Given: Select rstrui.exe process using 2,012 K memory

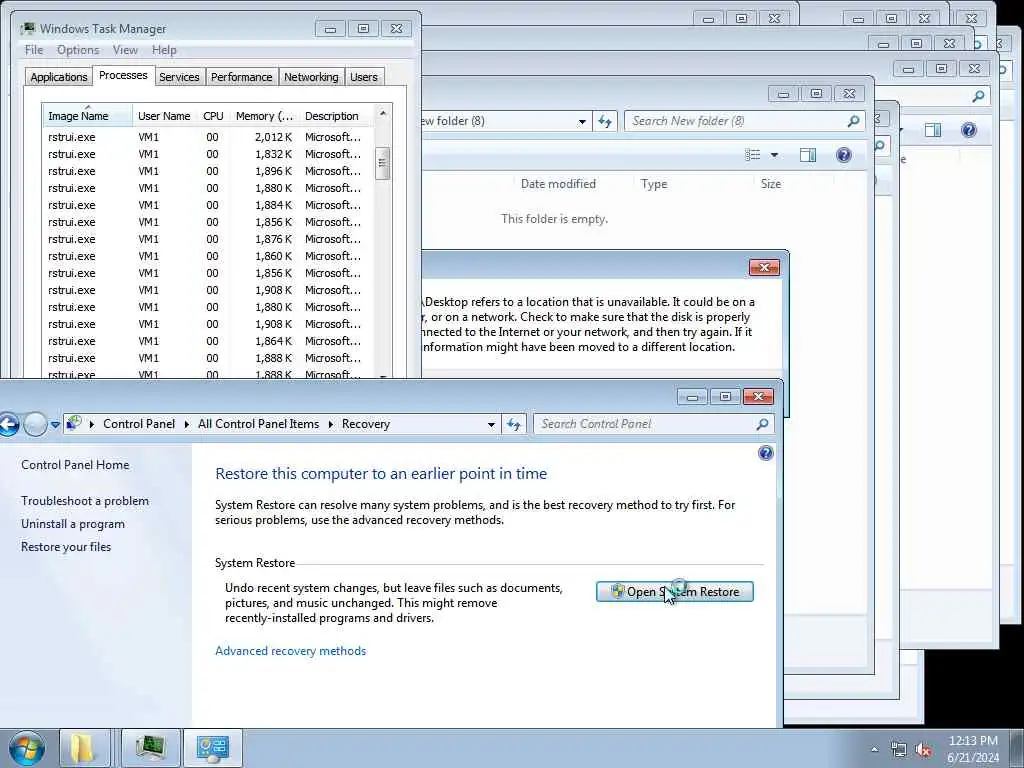Looking at the screenshot, I should pos(208,137).
